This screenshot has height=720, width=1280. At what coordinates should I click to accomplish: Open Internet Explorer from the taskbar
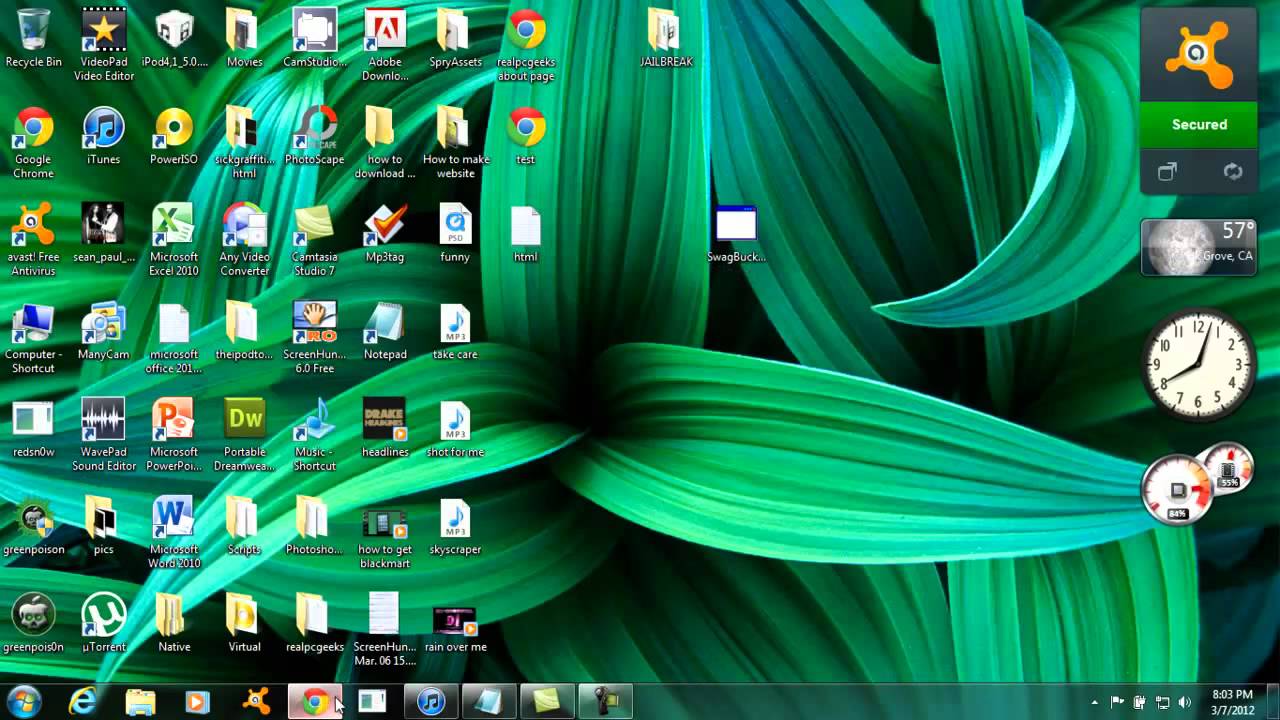click(x=82, y=702)
